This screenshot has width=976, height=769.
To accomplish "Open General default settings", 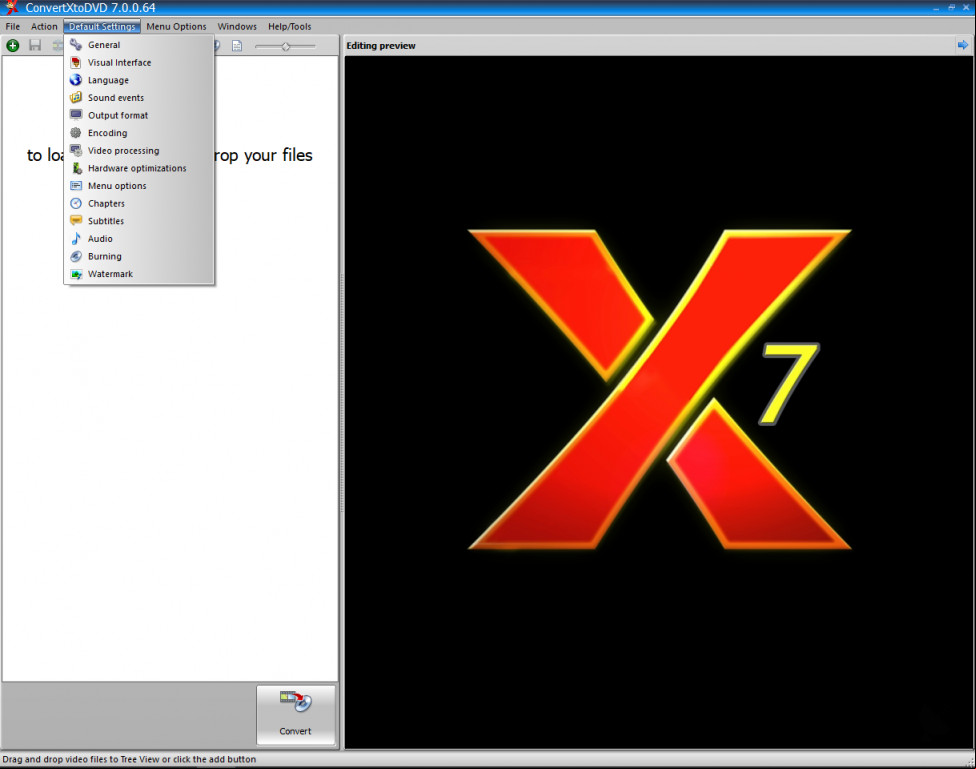I will click(x=139, y=45).
